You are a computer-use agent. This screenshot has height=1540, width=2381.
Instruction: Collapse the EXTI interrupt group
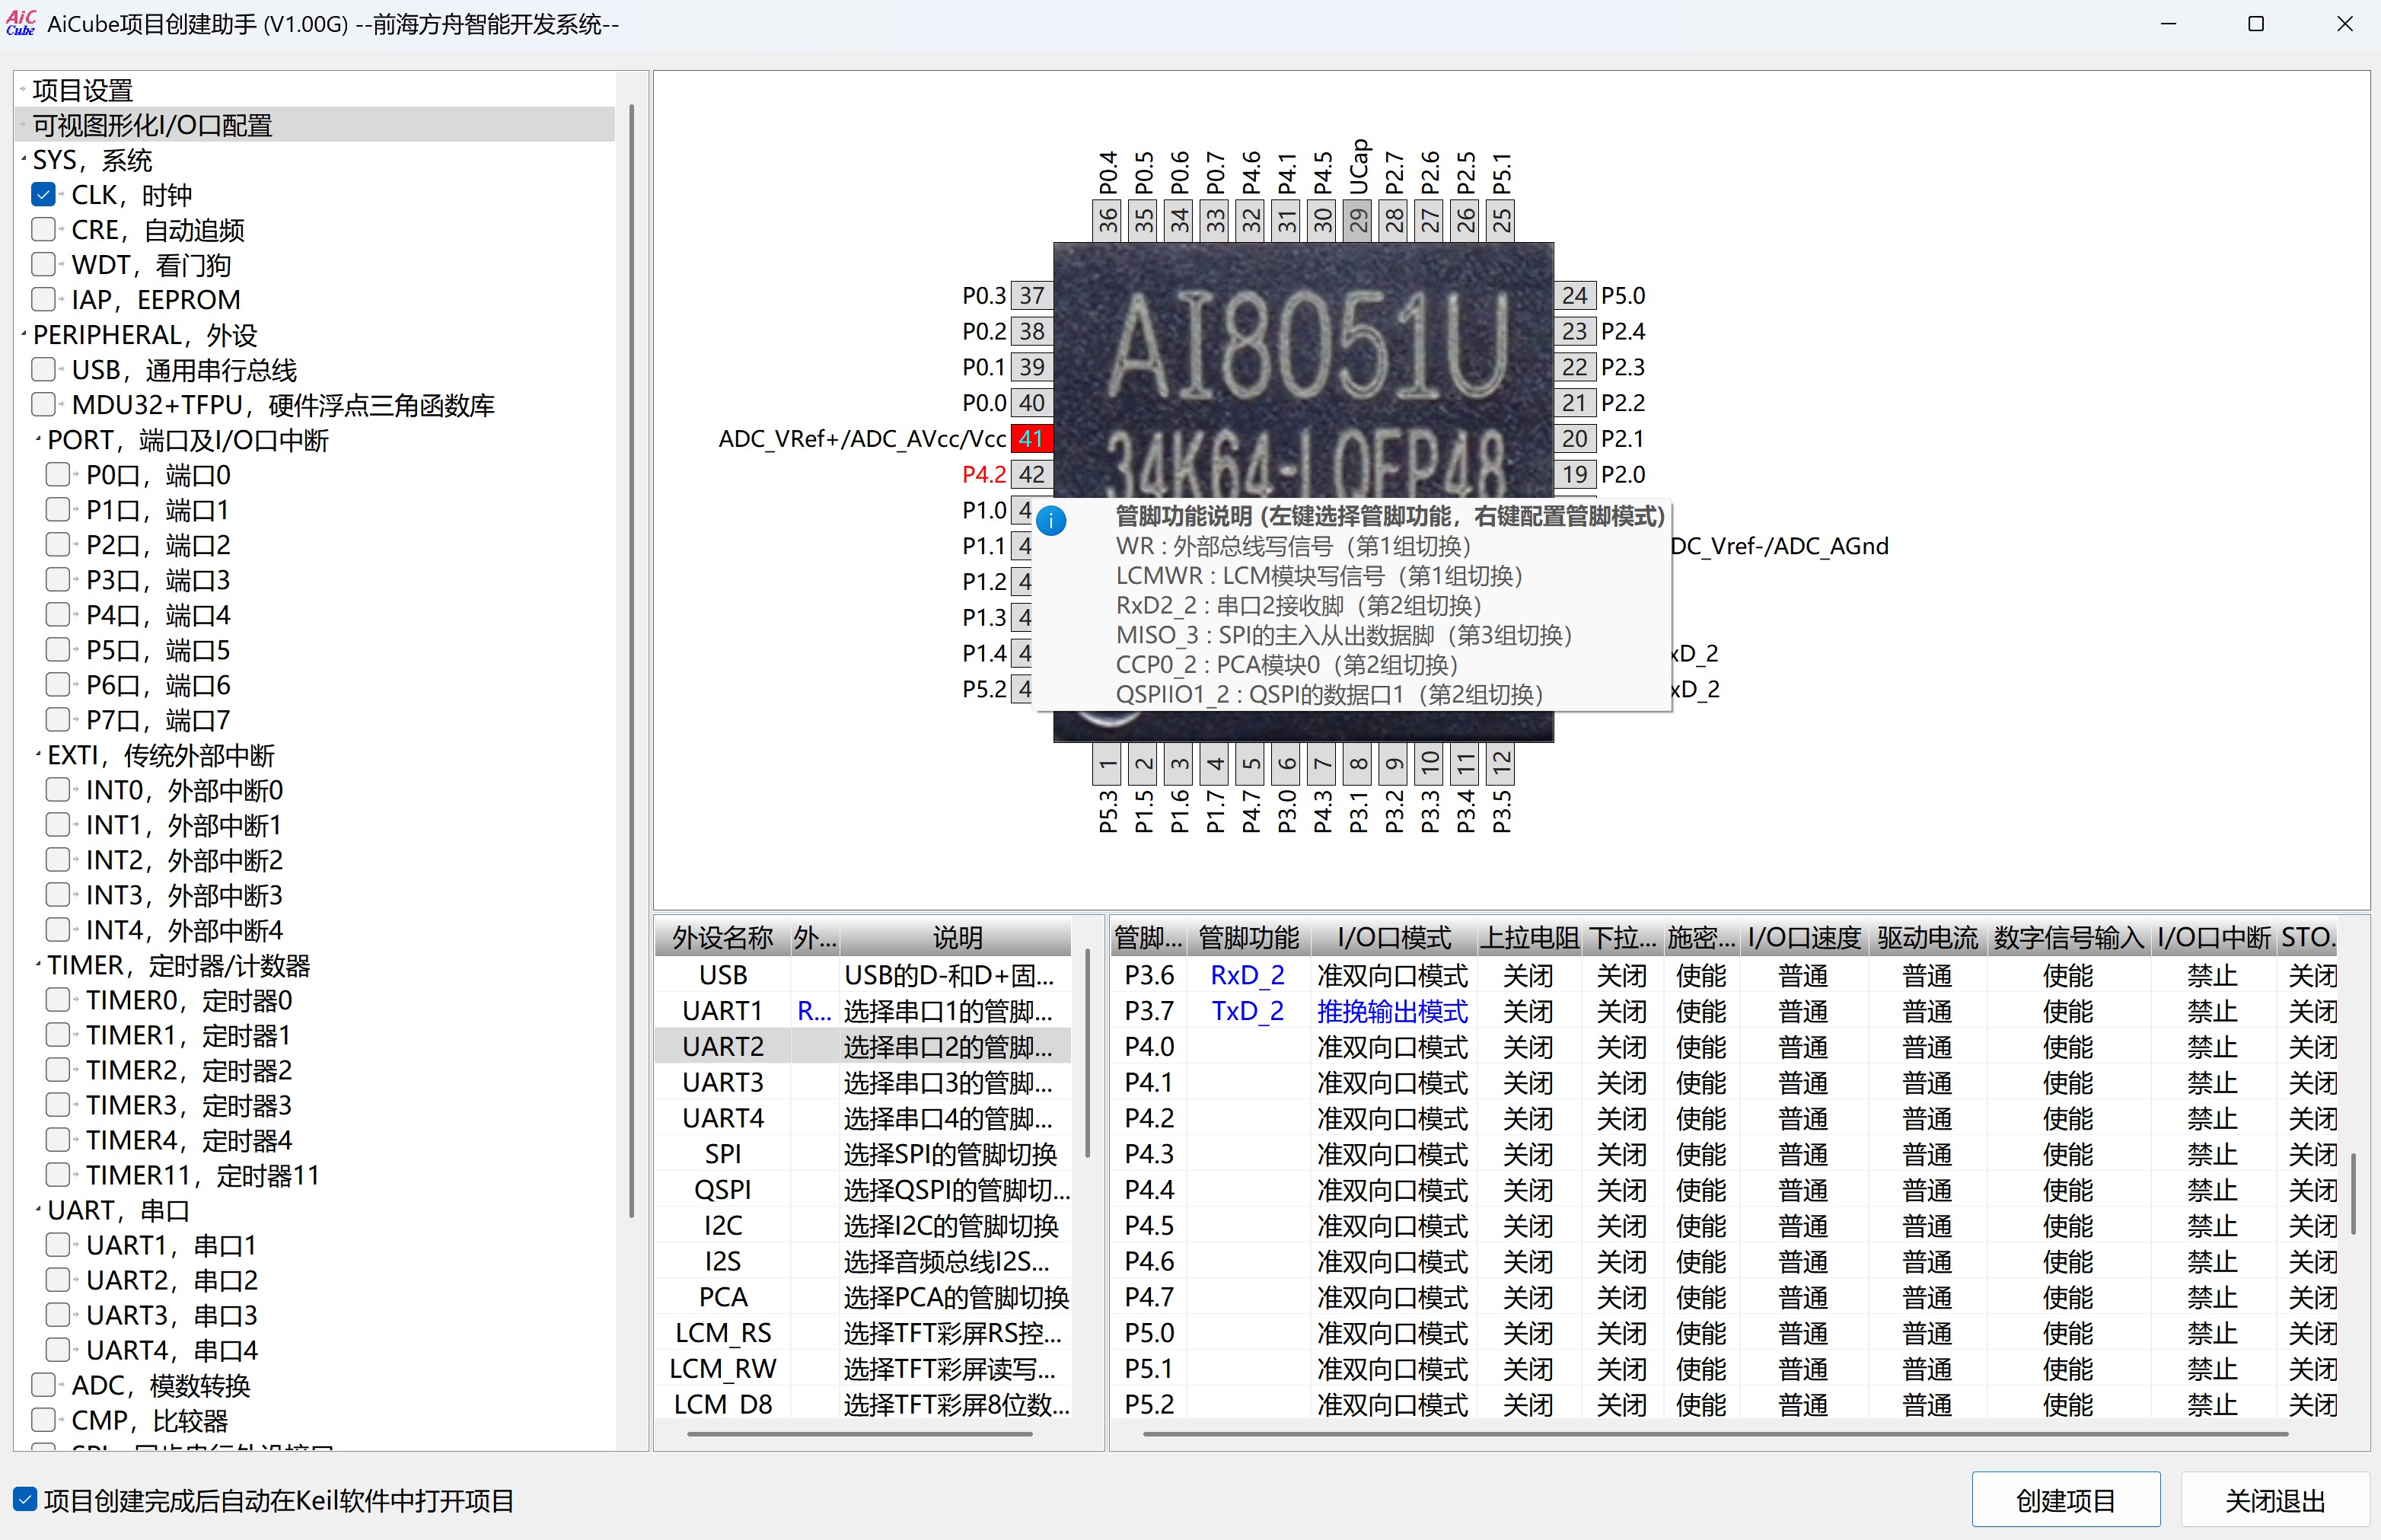tap(38, 755)
